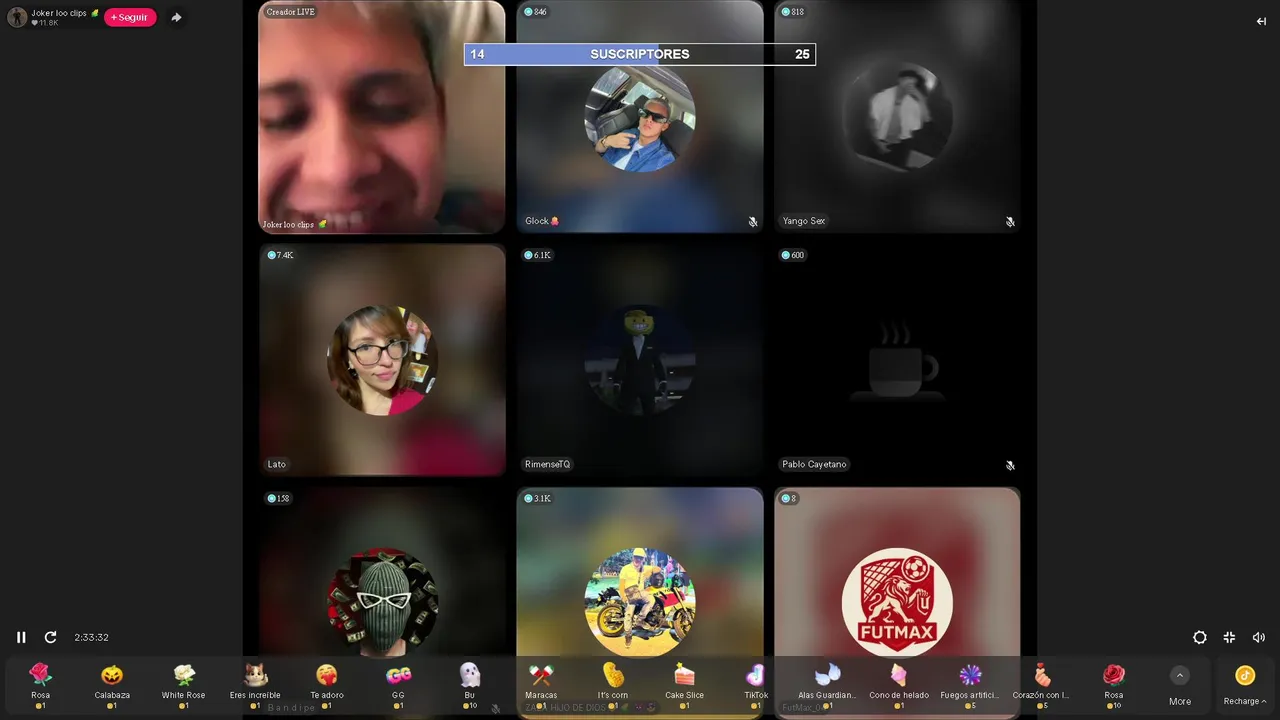Send the White Rose gift
The width and height of the screenshot is (1280, 720).
pyautogui.click(x=183, y=686)
